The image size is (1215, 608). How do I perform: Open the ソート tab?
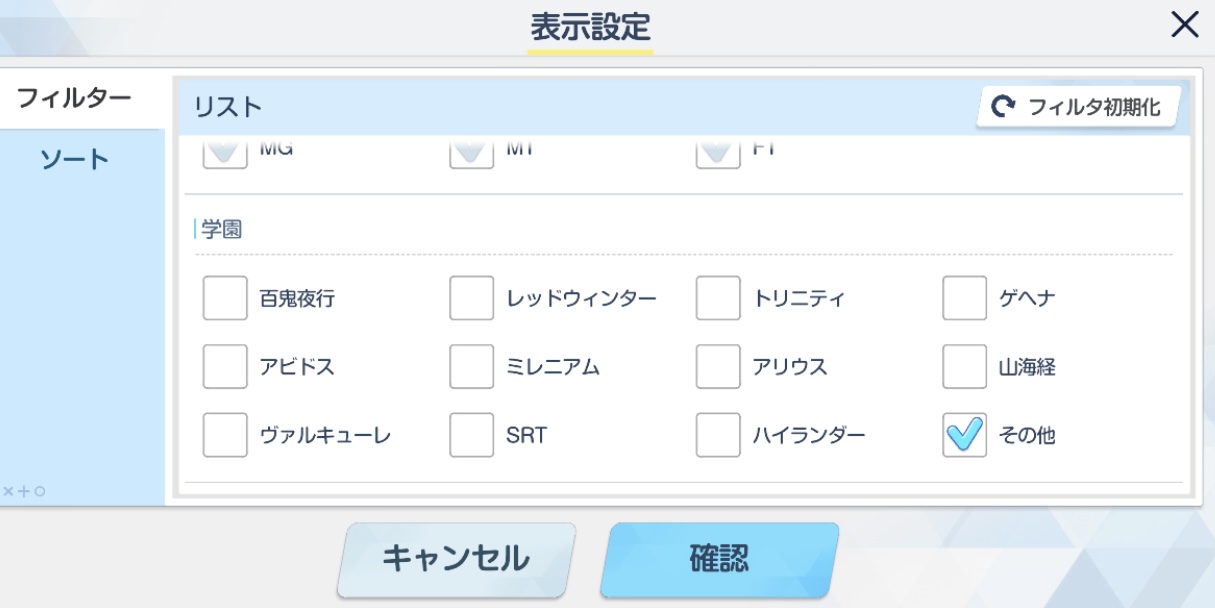pyautogui.click(x=74, y=160)
